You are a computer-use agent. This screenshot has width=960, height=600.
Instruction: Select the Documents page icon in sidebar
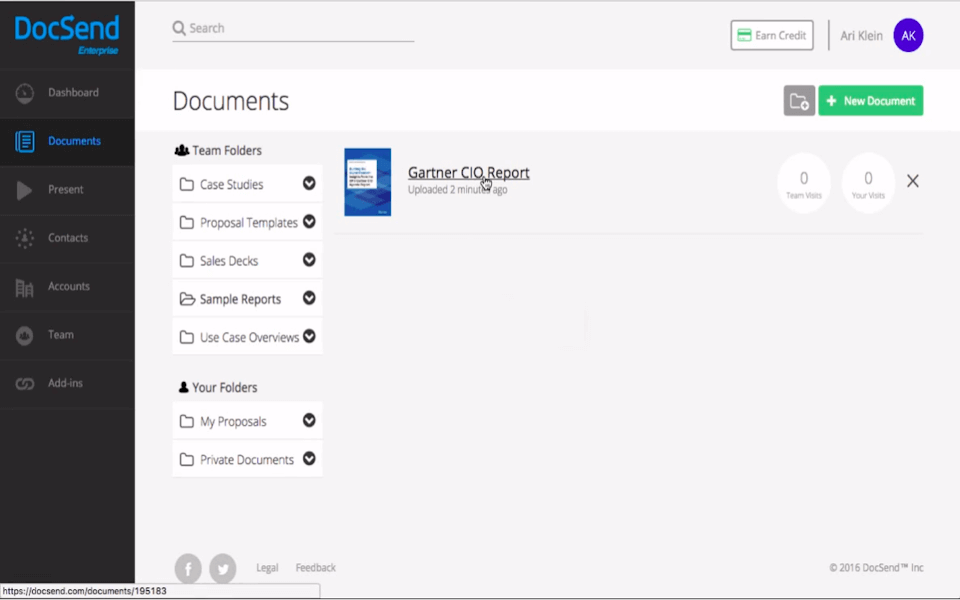[x=24, y=141]
